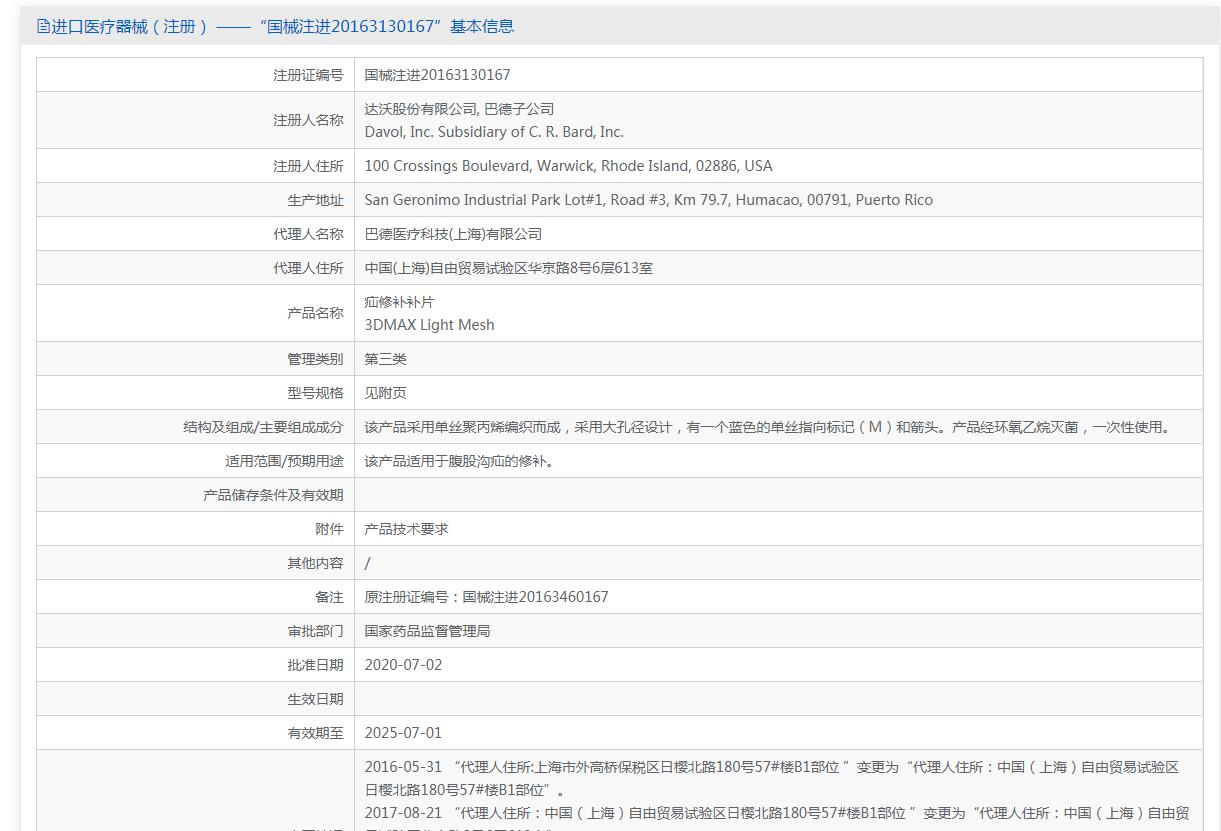Click the 代理人名称 label
Image resolution: width=1221 pixels, height=831 pixels.
point(308,234)
